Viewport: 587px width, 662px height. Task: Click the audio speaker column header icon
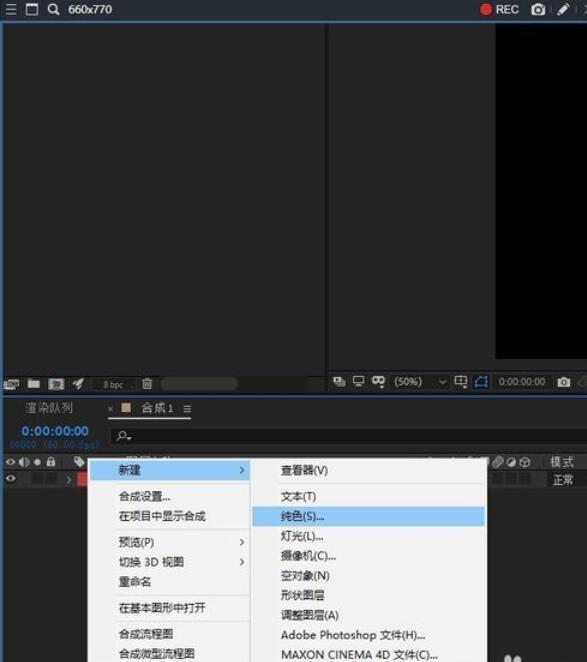click(x=24, y=462)
